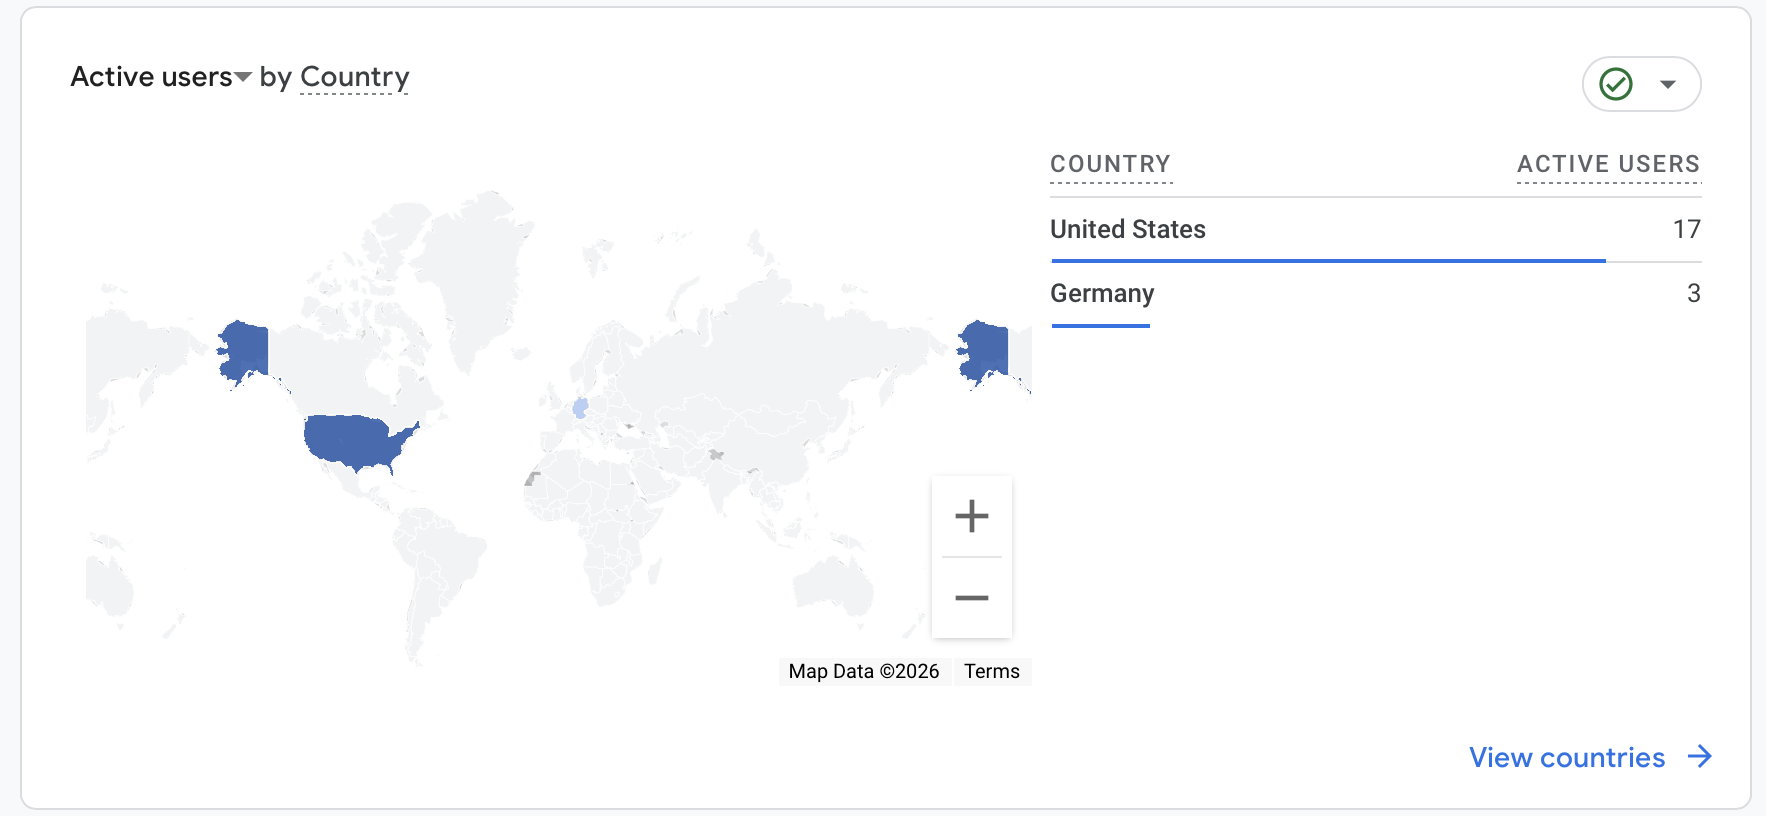1766x816 pixels.
Task: Open the Country dimension selector in title
Action: pyautogui.click(x=354, y=77)
